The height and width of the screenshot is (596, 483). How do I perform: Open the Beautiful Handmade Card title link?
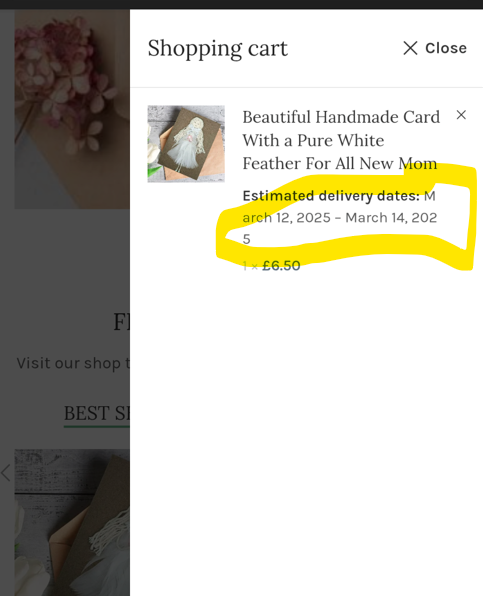coord(341,140)
